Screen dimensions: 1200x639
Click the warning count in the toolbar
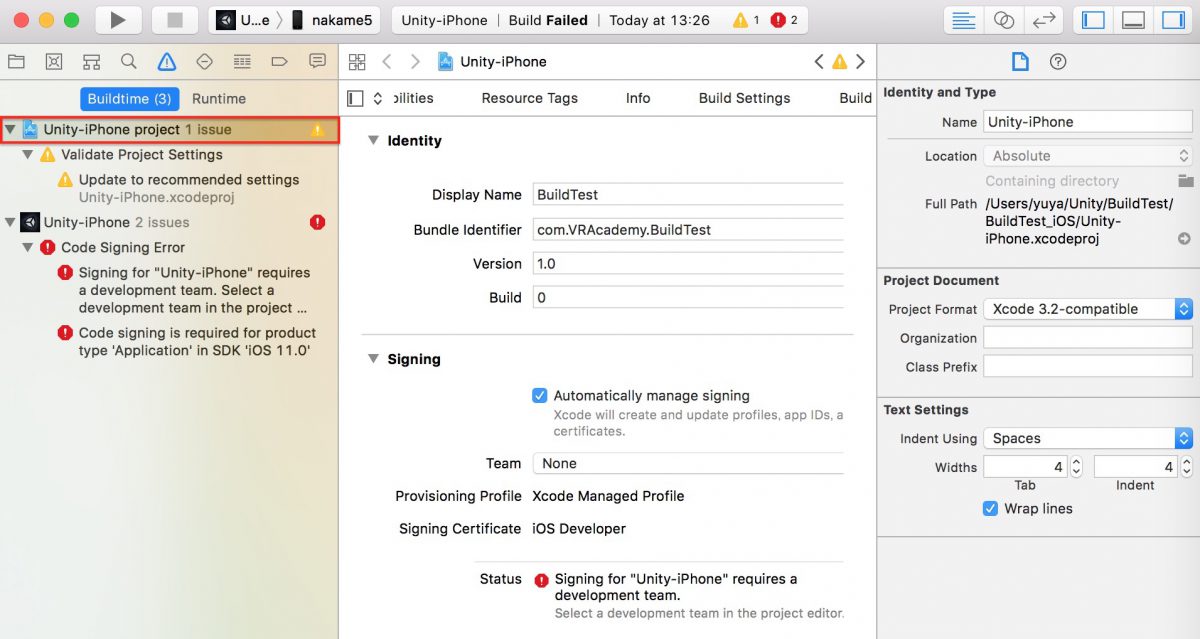(746, 20)
